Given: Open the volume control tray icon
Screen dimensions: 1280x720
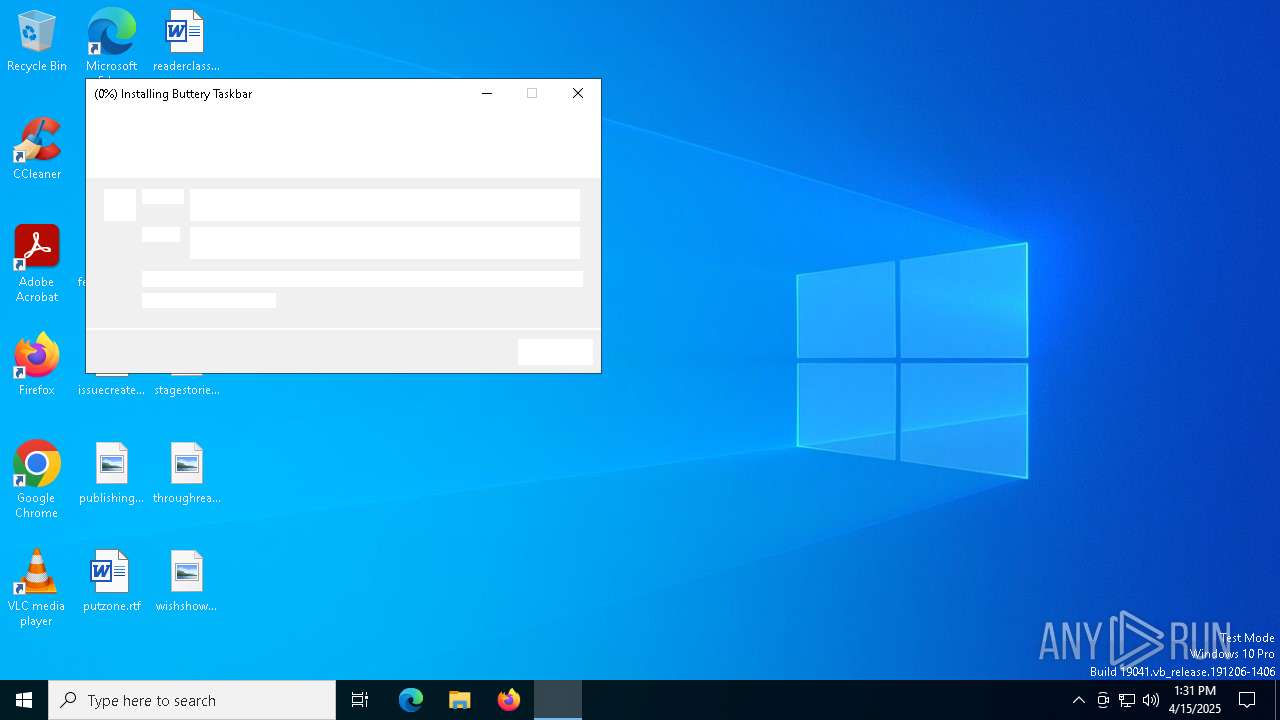Looking at the screenshot, I should pos(1151,700).
